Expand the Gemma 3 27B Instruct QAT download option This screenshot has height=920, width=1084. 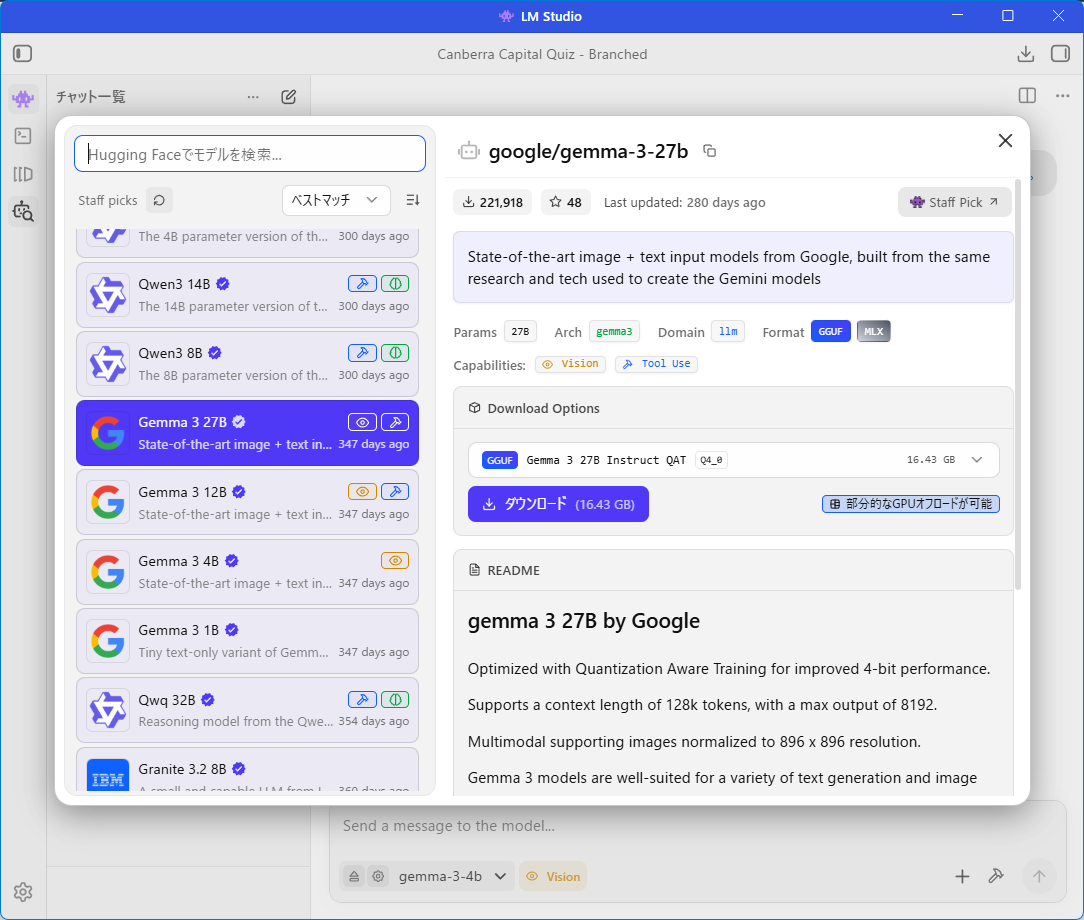click(977, 460)
